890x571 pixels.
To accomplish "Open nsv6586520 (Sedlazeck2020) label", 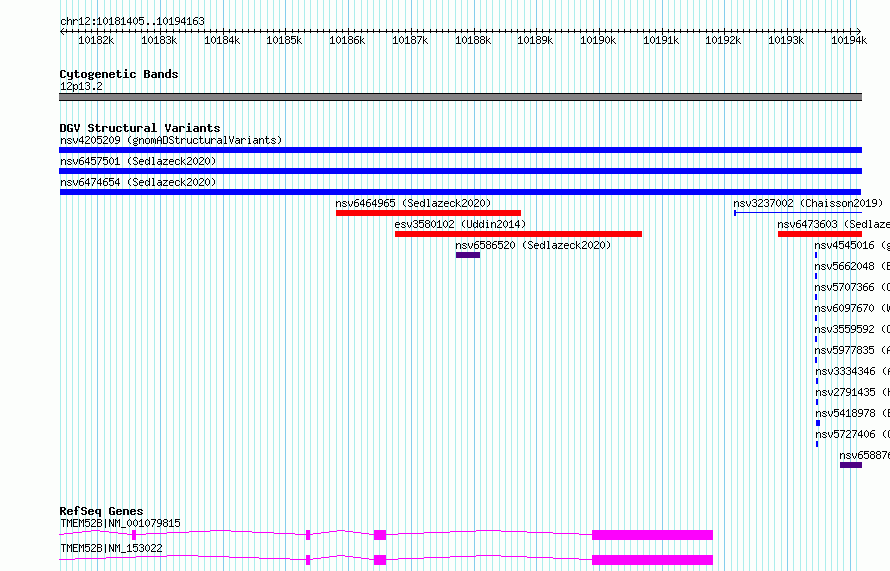I will pos(533,245).
